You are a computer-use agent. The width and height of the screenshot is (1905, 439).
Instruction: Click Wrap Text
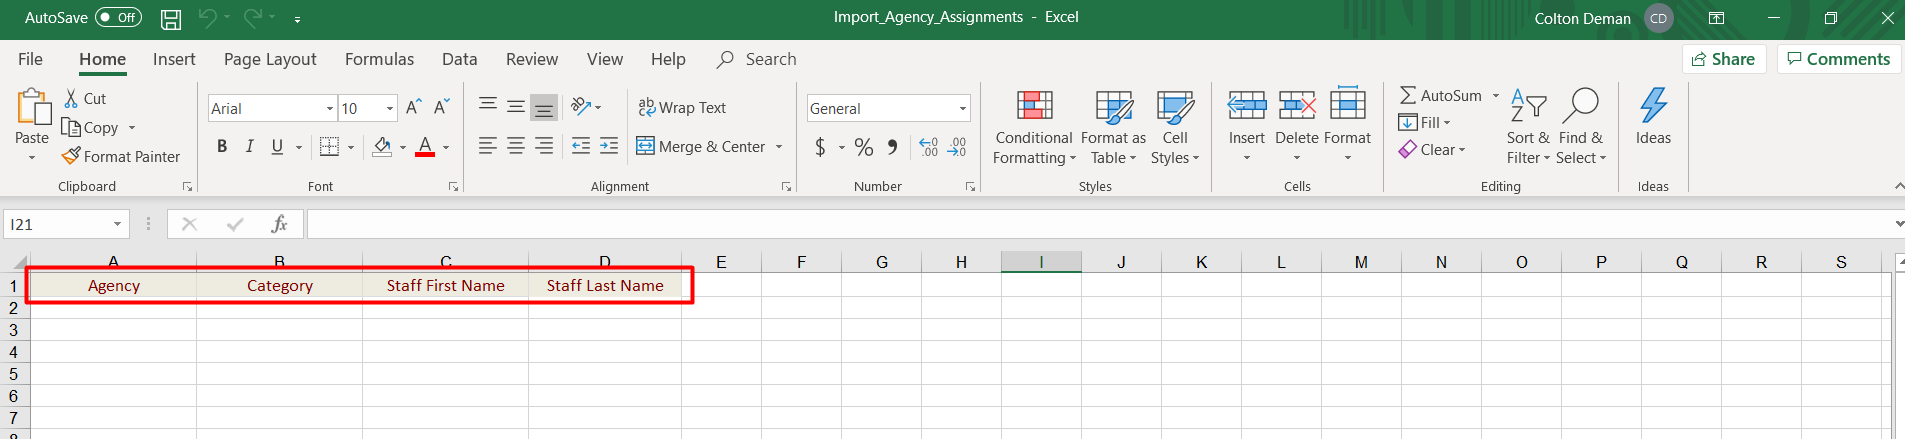pos(682,107)
